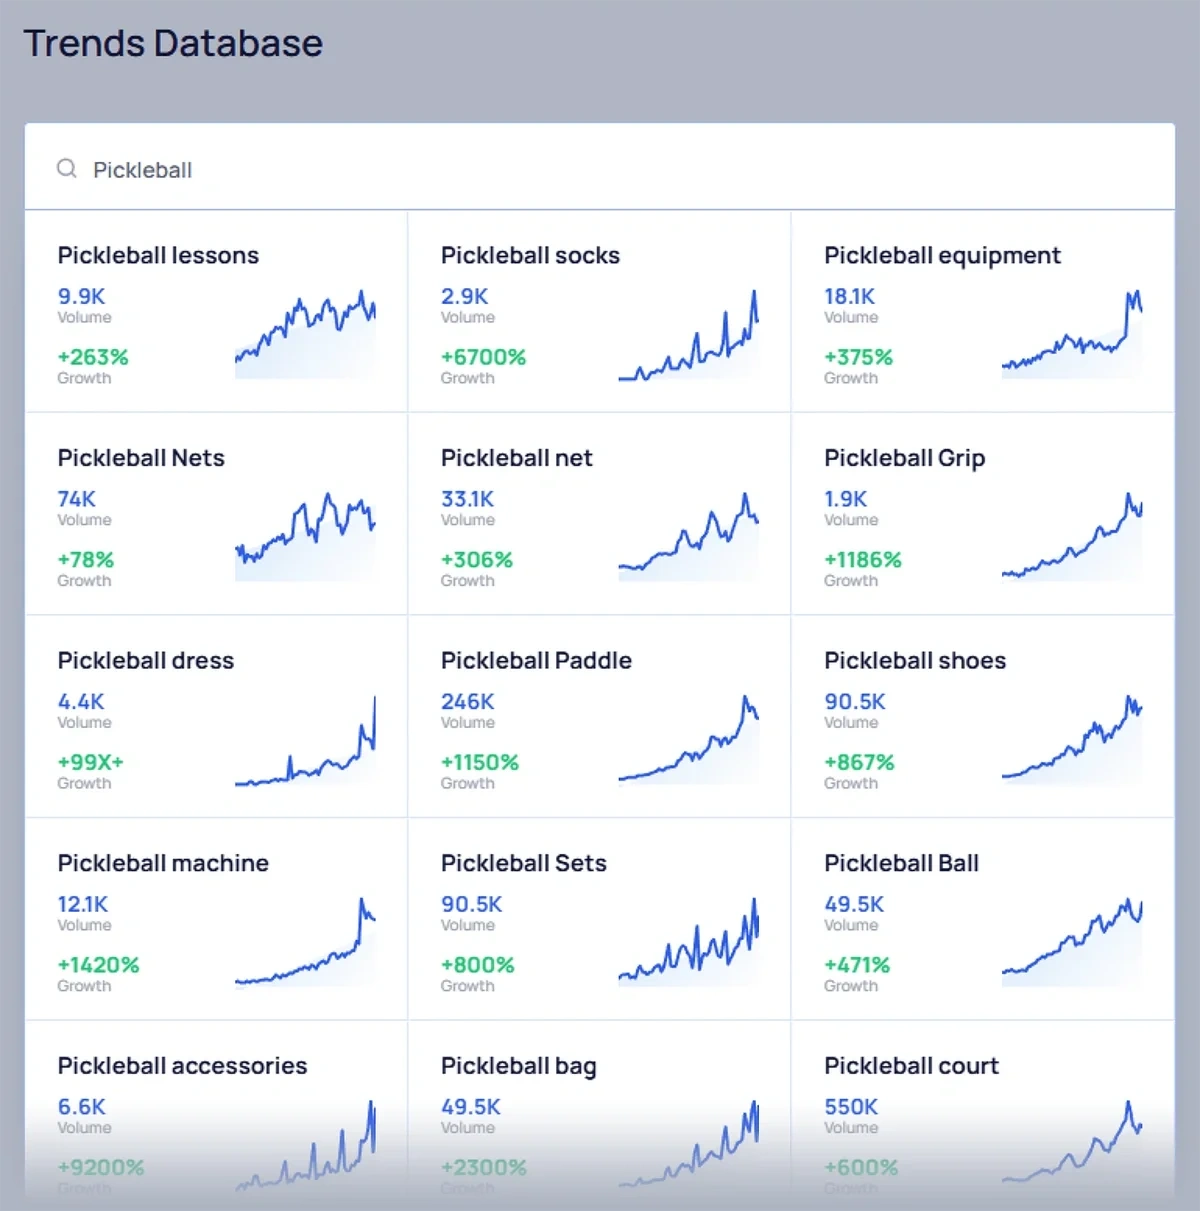Click the Pickleball bag trend title
Image resolution: width=1200 pixels, height=1211 pixels.
click(x=518, y=1066)
